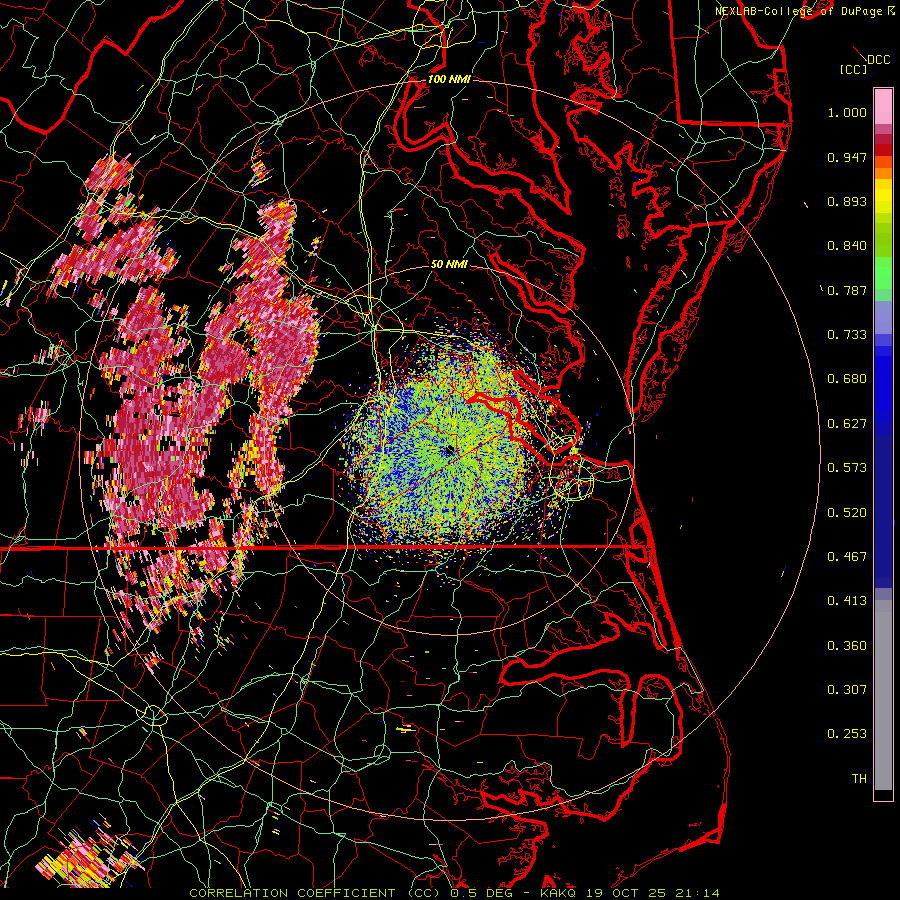Screen dimensions: 900x900
Task: Click the [CC] legend header
Action: pos(854,69)
